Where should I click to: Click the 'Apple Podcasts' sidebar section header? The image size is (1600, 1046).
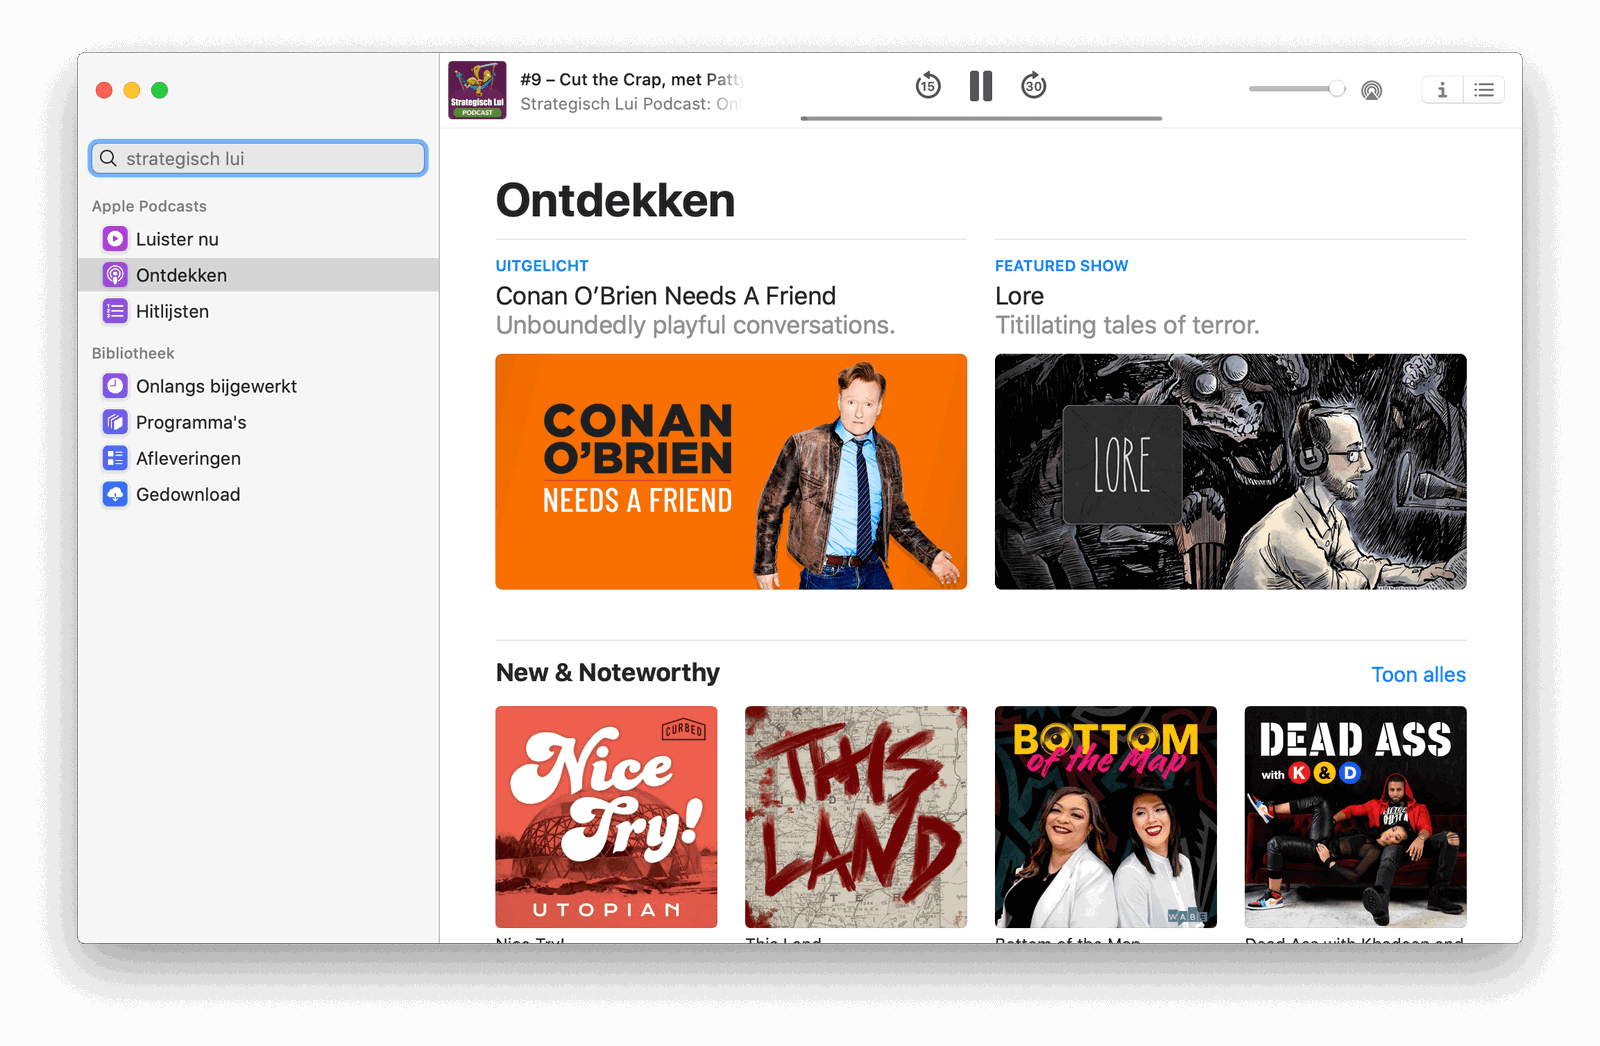click(149, 206)
